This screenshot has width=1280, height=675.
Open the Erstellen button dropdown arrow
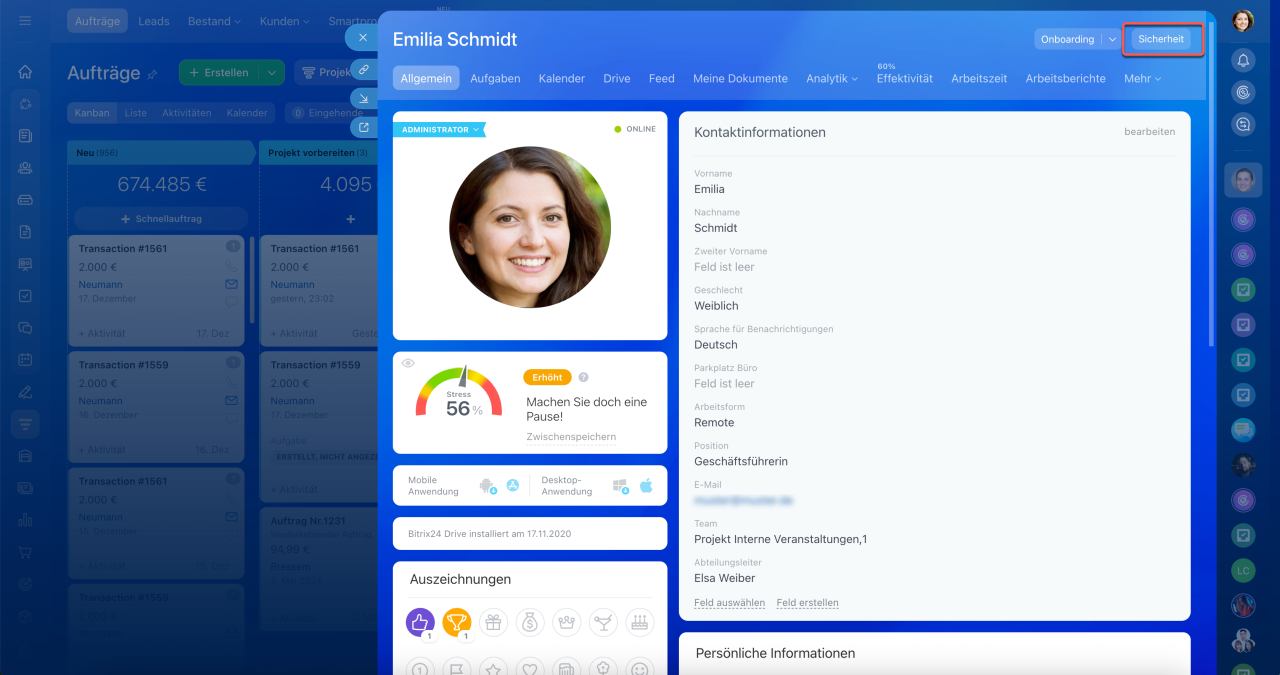point(272,73)
